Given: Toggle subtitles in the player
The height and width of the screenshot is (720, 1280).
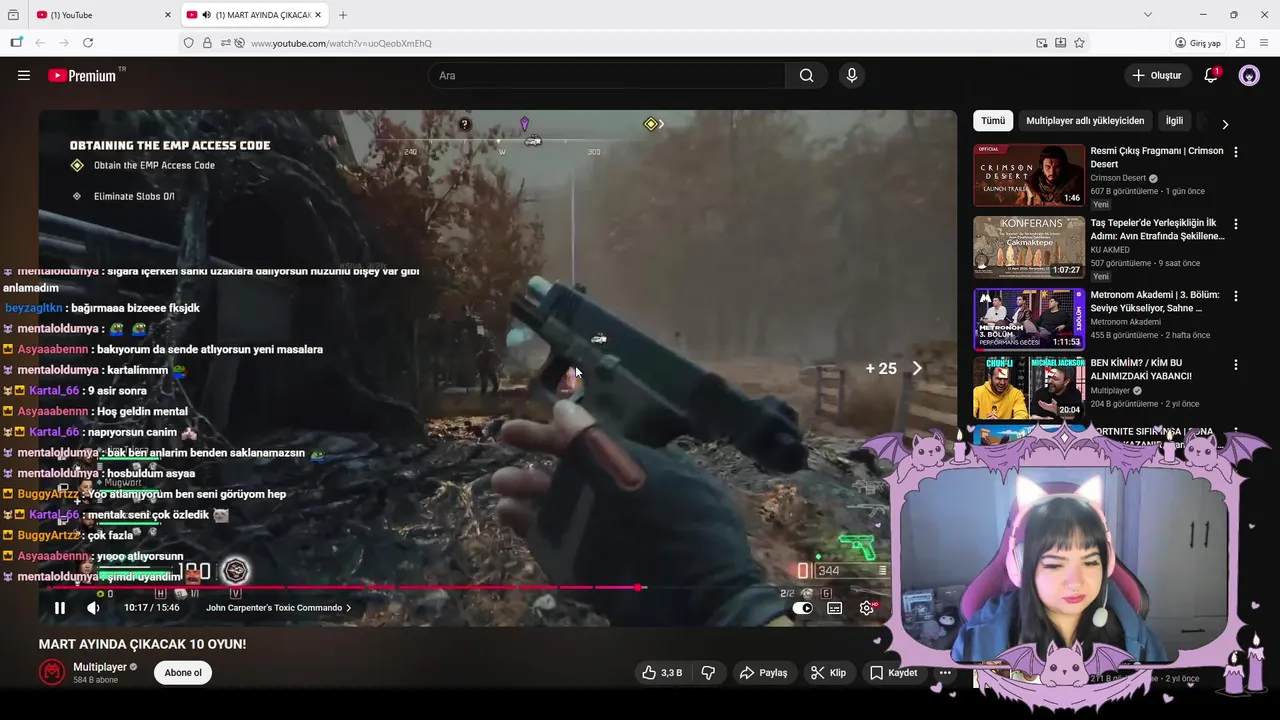Looking at the screenshot, I should (x=835, y=608).
